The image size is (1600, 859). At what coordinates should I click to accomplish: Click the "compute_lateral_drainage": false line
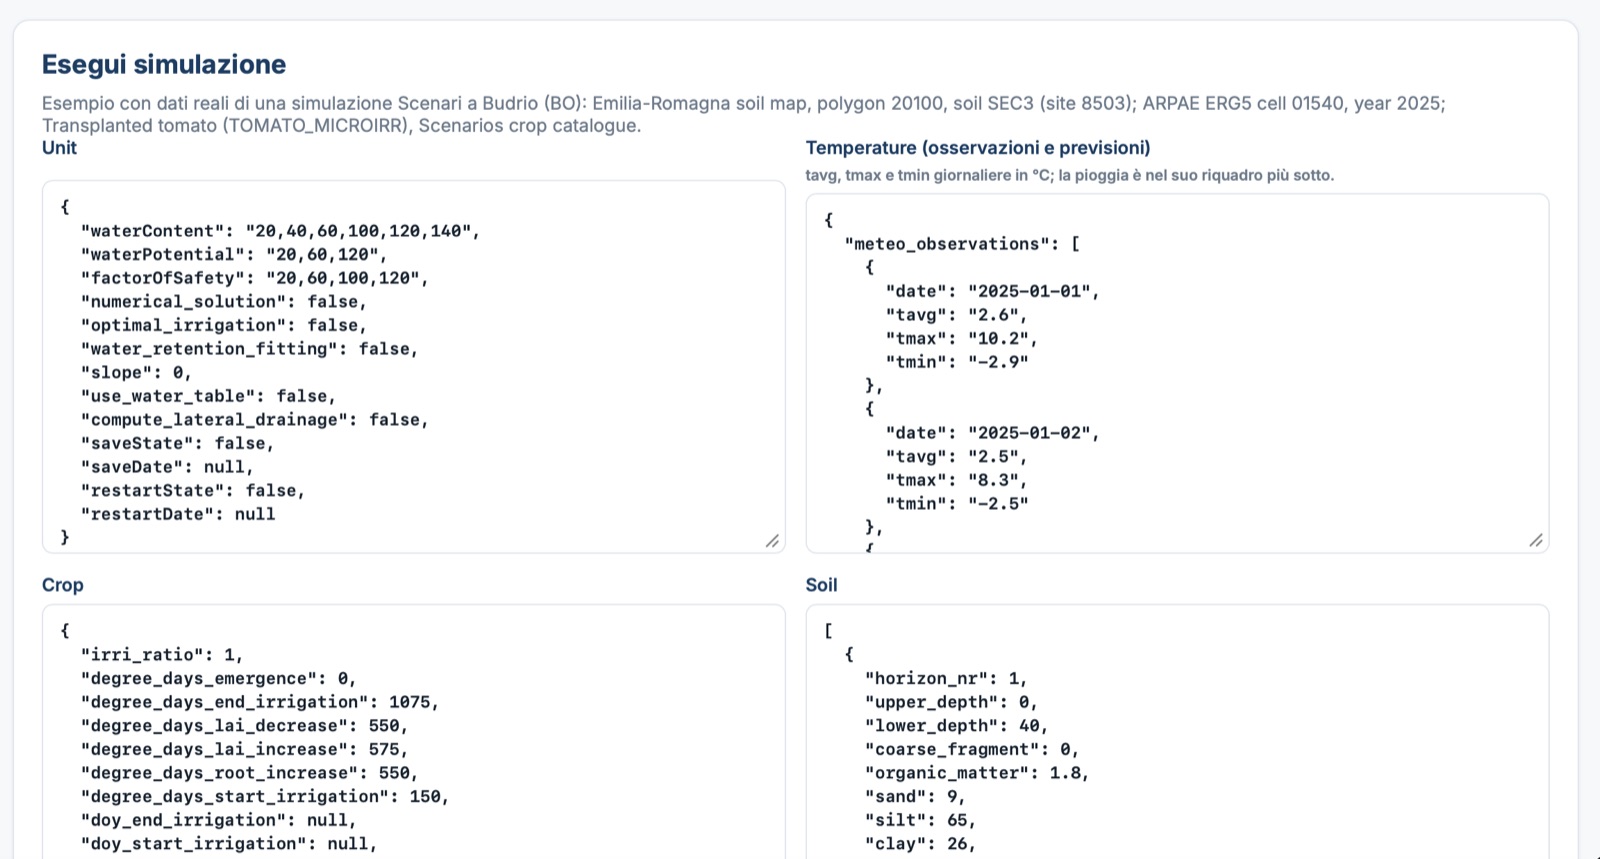pos(254,420)
